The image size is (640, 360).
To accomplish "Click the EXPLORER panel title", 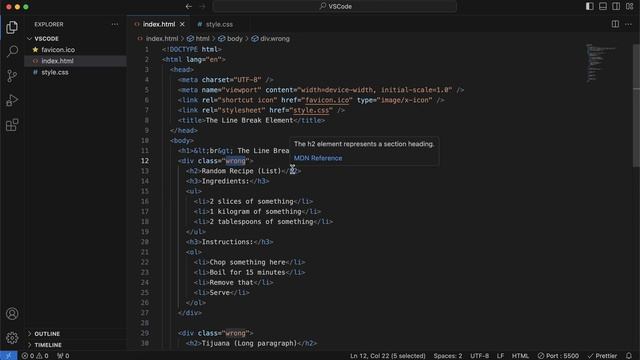I will click(49, 24).
